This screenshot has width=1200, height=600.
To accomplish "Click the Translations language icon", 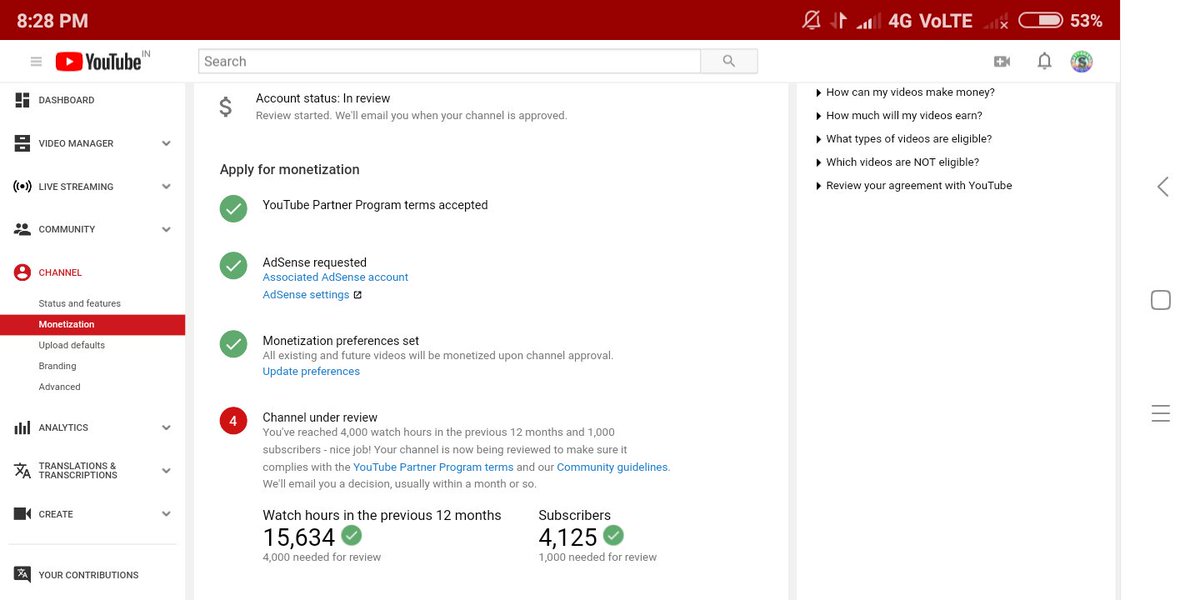I will pyautogui.click(x=22, y=471).
